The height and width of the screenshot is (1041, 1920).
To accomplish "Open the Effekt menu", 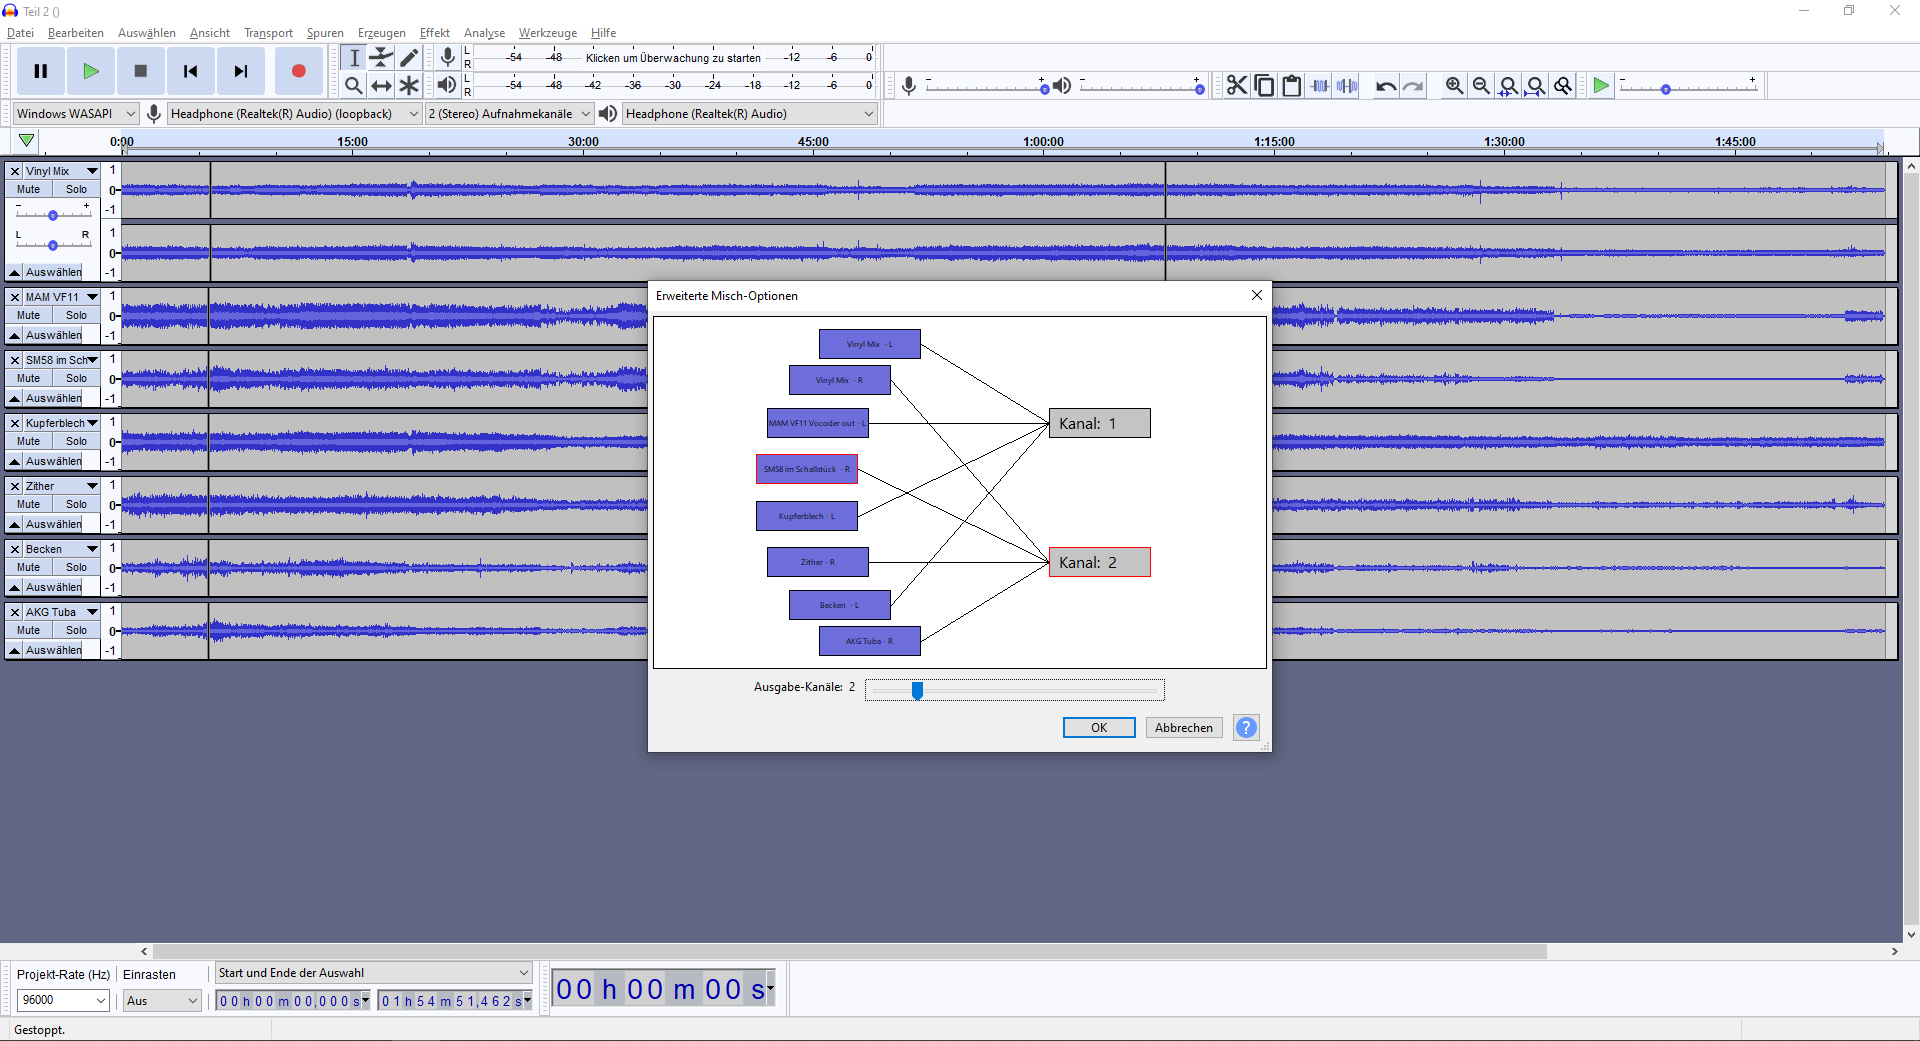I will 434,33.
